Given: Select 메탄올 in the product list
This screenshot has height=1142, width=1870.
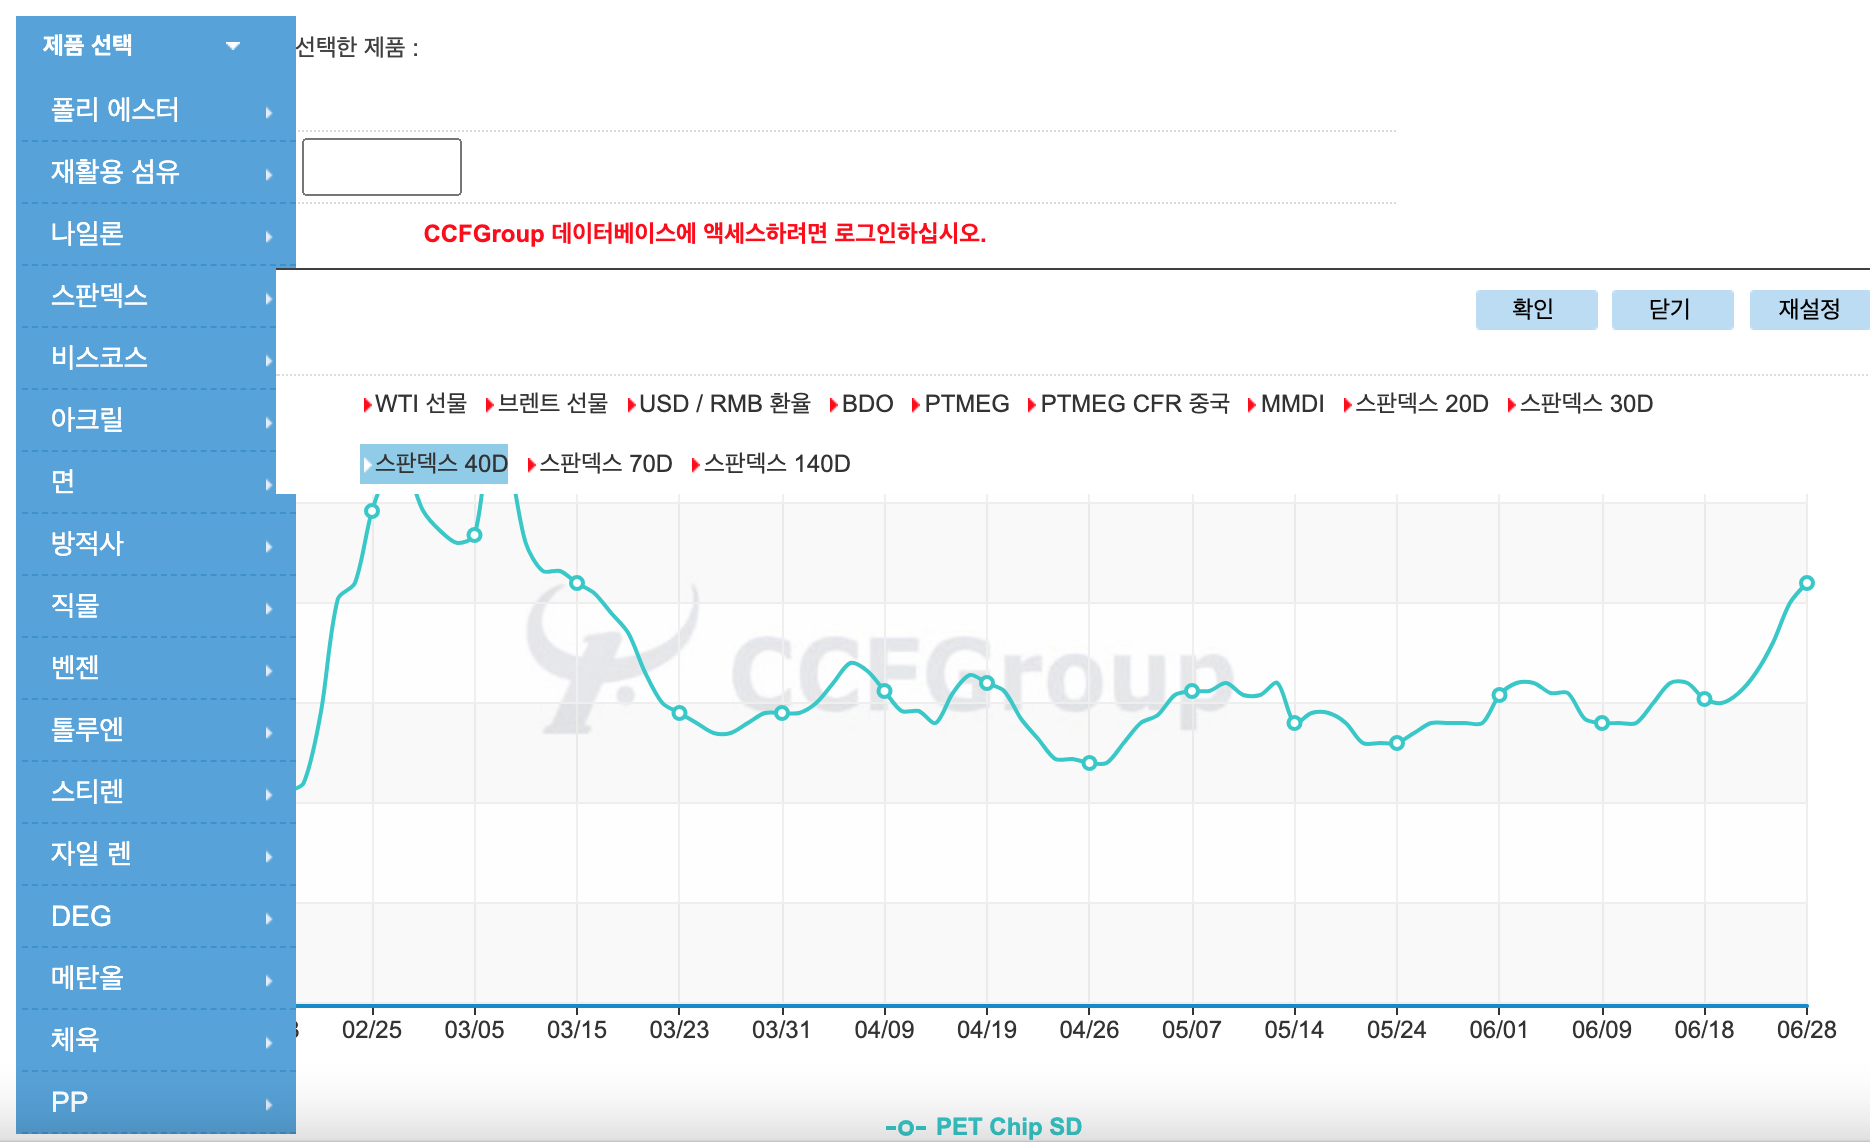Looking at the screenshot, I should tap(157, 978).
